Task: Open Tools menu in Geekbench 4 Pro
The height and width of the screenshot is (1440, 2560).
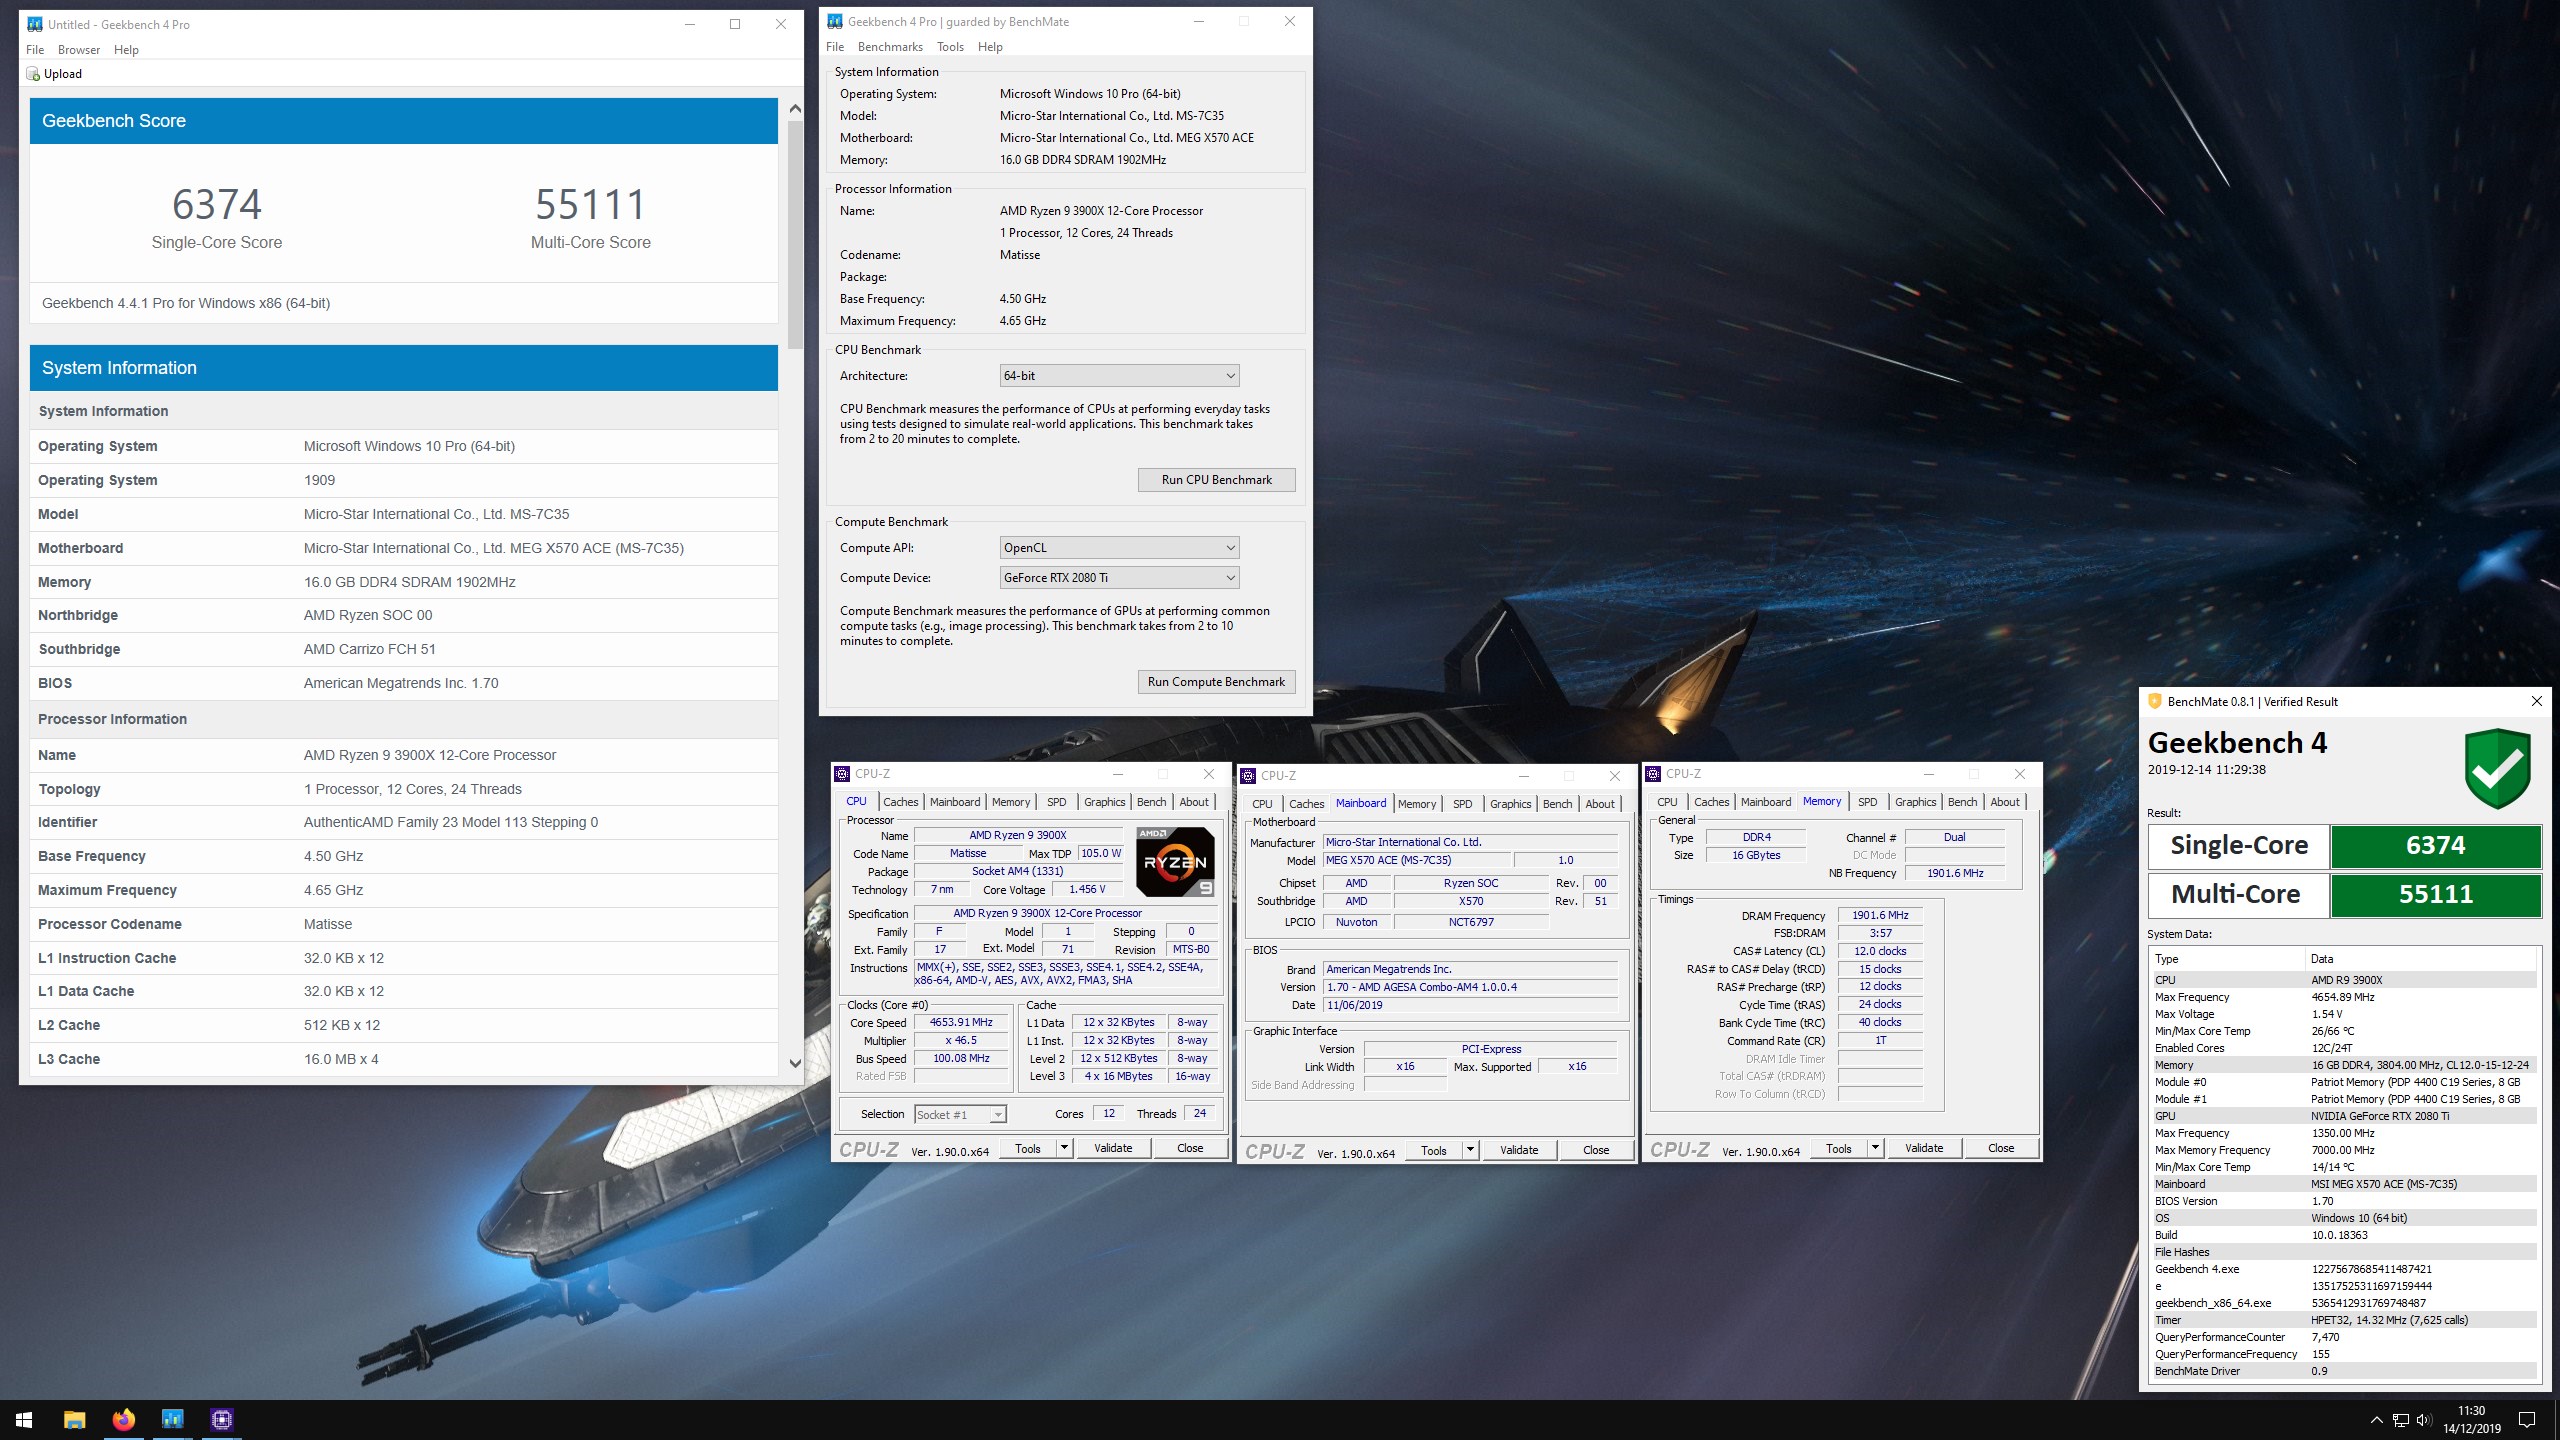Action: click(950, 47)
